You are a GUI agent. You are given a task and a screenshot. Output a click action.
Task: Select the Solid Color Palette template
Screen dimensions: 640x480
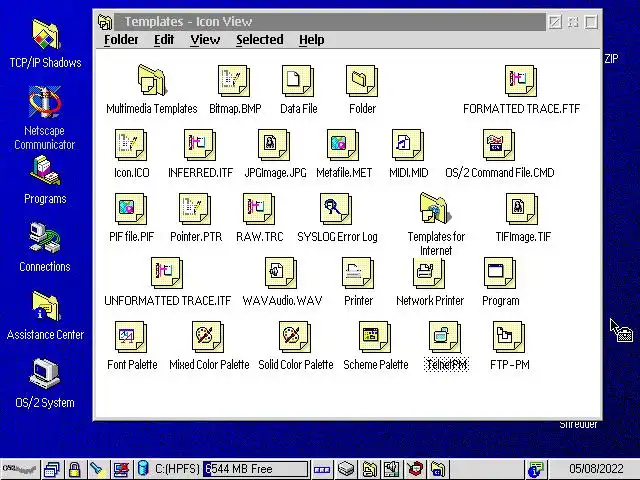(295, 337)
